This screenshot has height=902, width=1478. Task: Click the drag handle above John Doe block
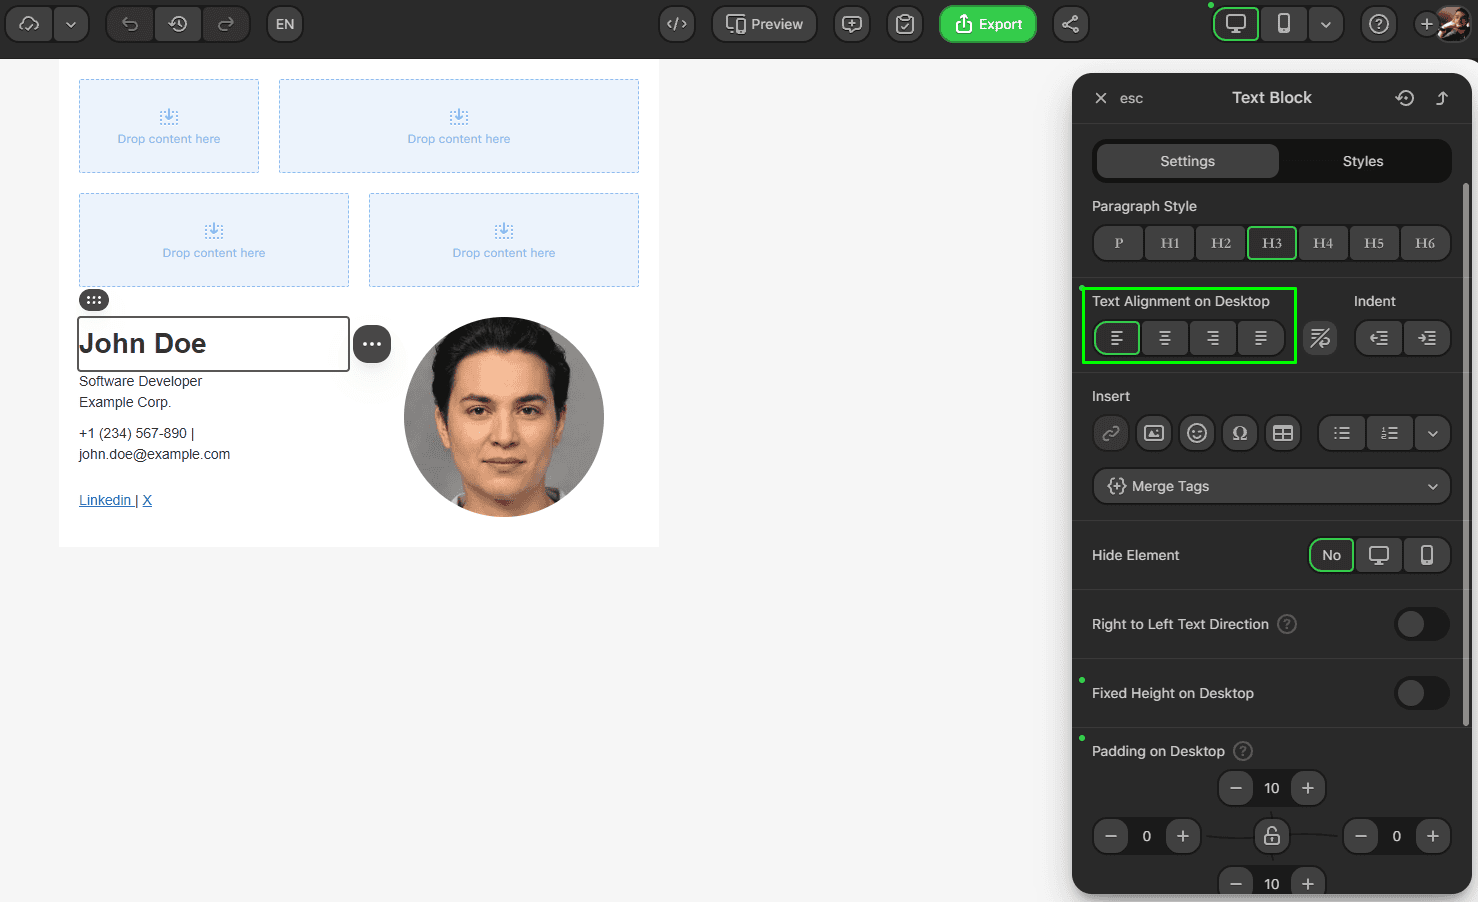pyautogui.click(x=94, y=300)
